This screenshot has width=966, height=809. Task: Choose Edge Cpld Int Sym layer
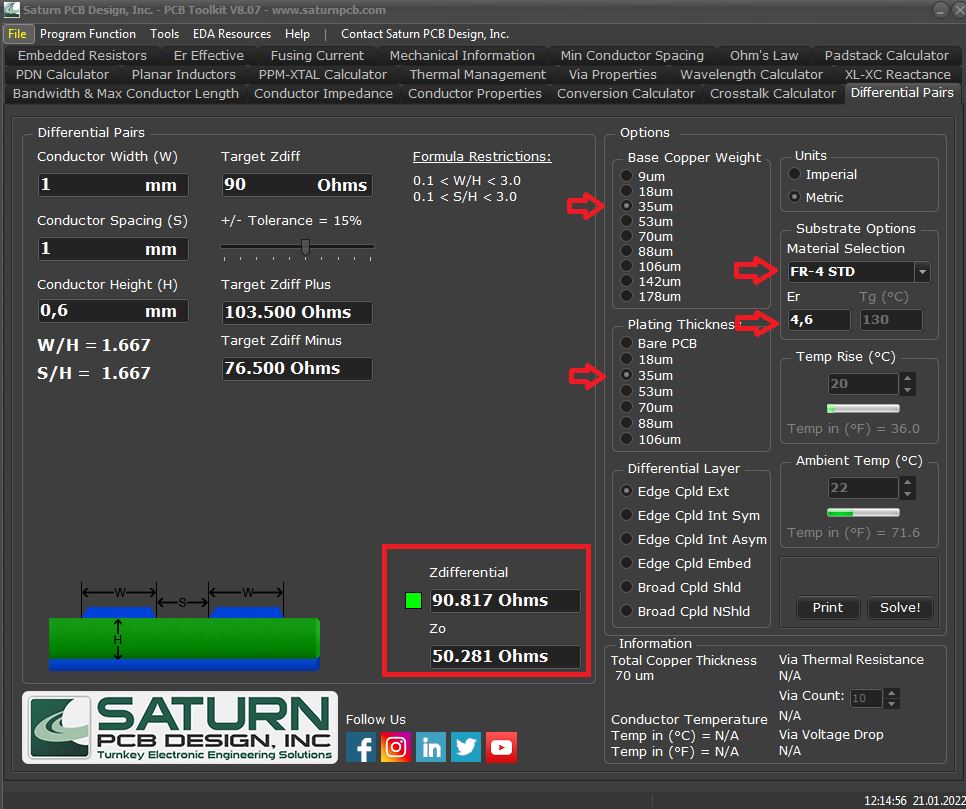627,515
